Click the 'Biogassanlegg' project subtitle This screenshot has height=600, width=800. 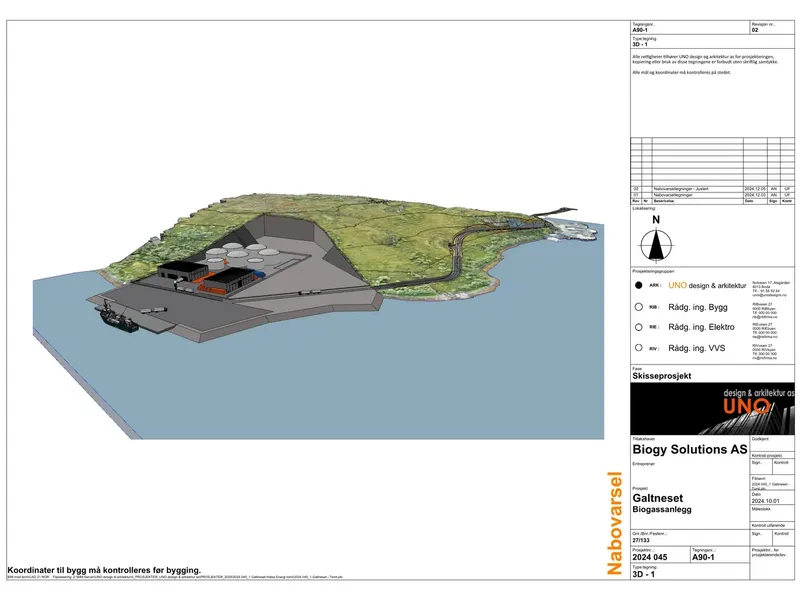662,509
